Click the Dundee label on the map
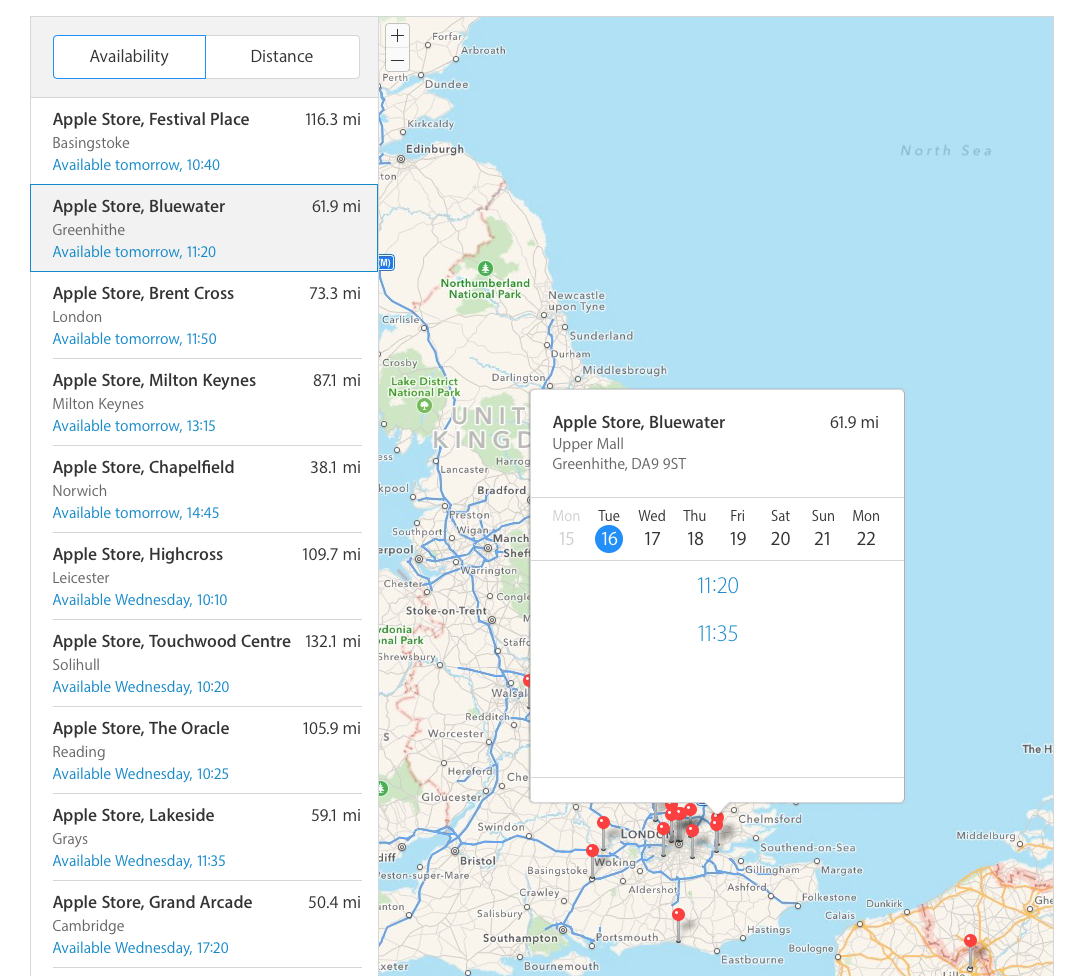This screenshot has height=976, width=1087. 446,84
